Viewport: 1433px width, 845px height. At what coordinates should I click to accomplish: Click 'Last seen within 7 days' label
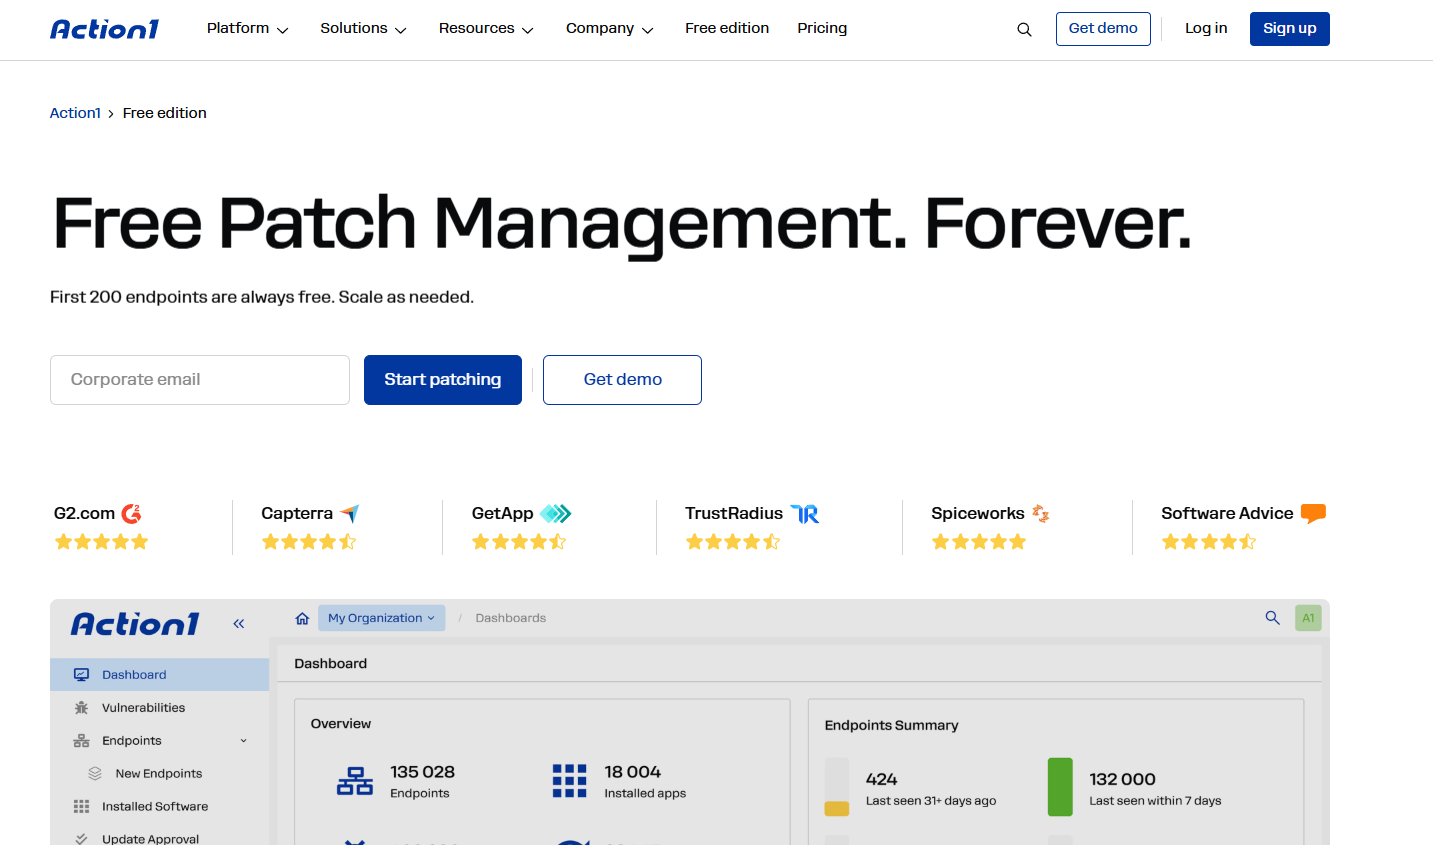click(x=1155, y=801)
